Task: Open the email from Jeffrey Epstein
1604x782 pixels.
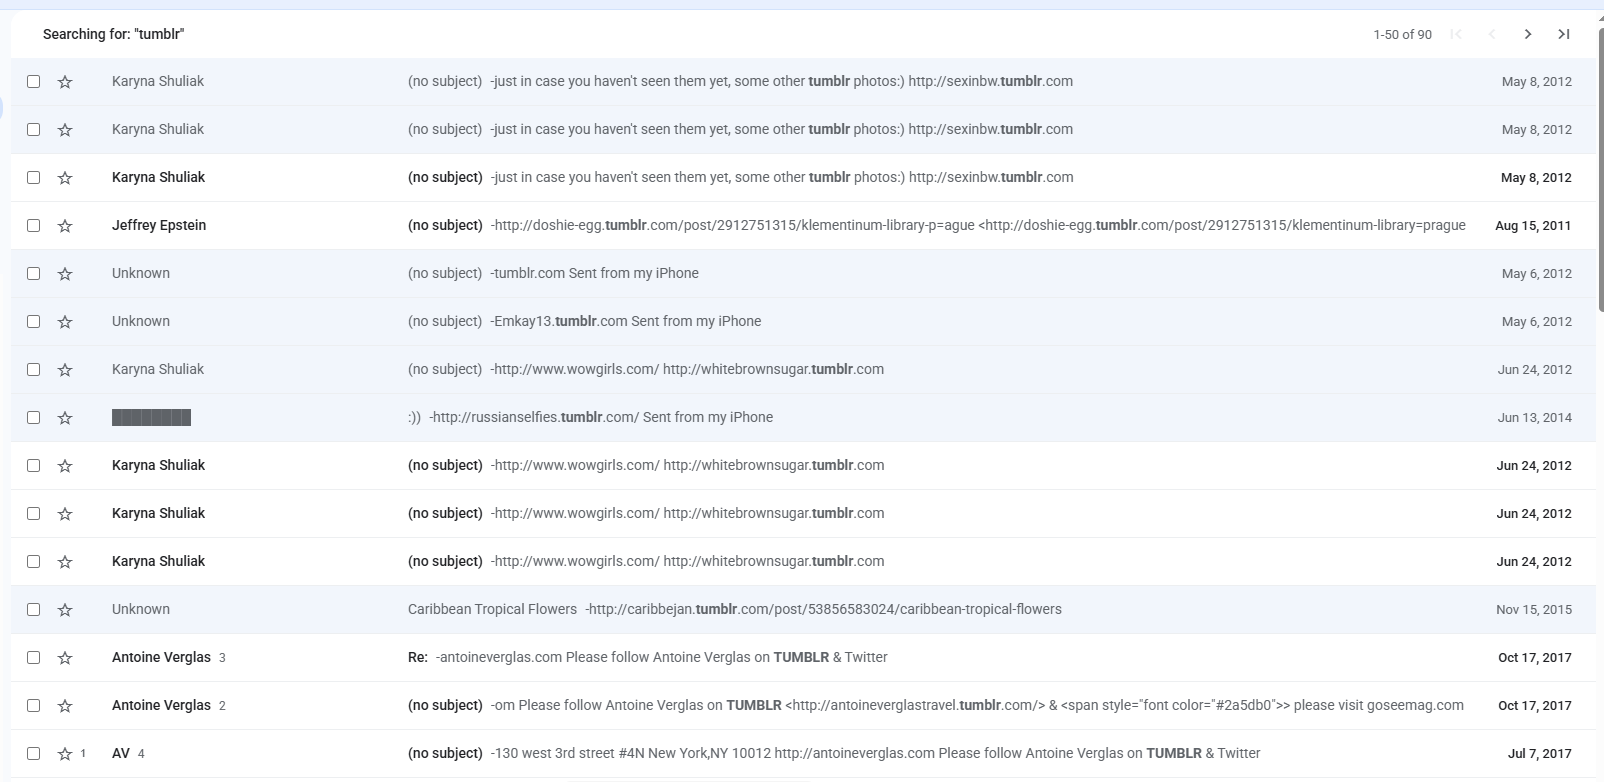Action: pos(159,226)
